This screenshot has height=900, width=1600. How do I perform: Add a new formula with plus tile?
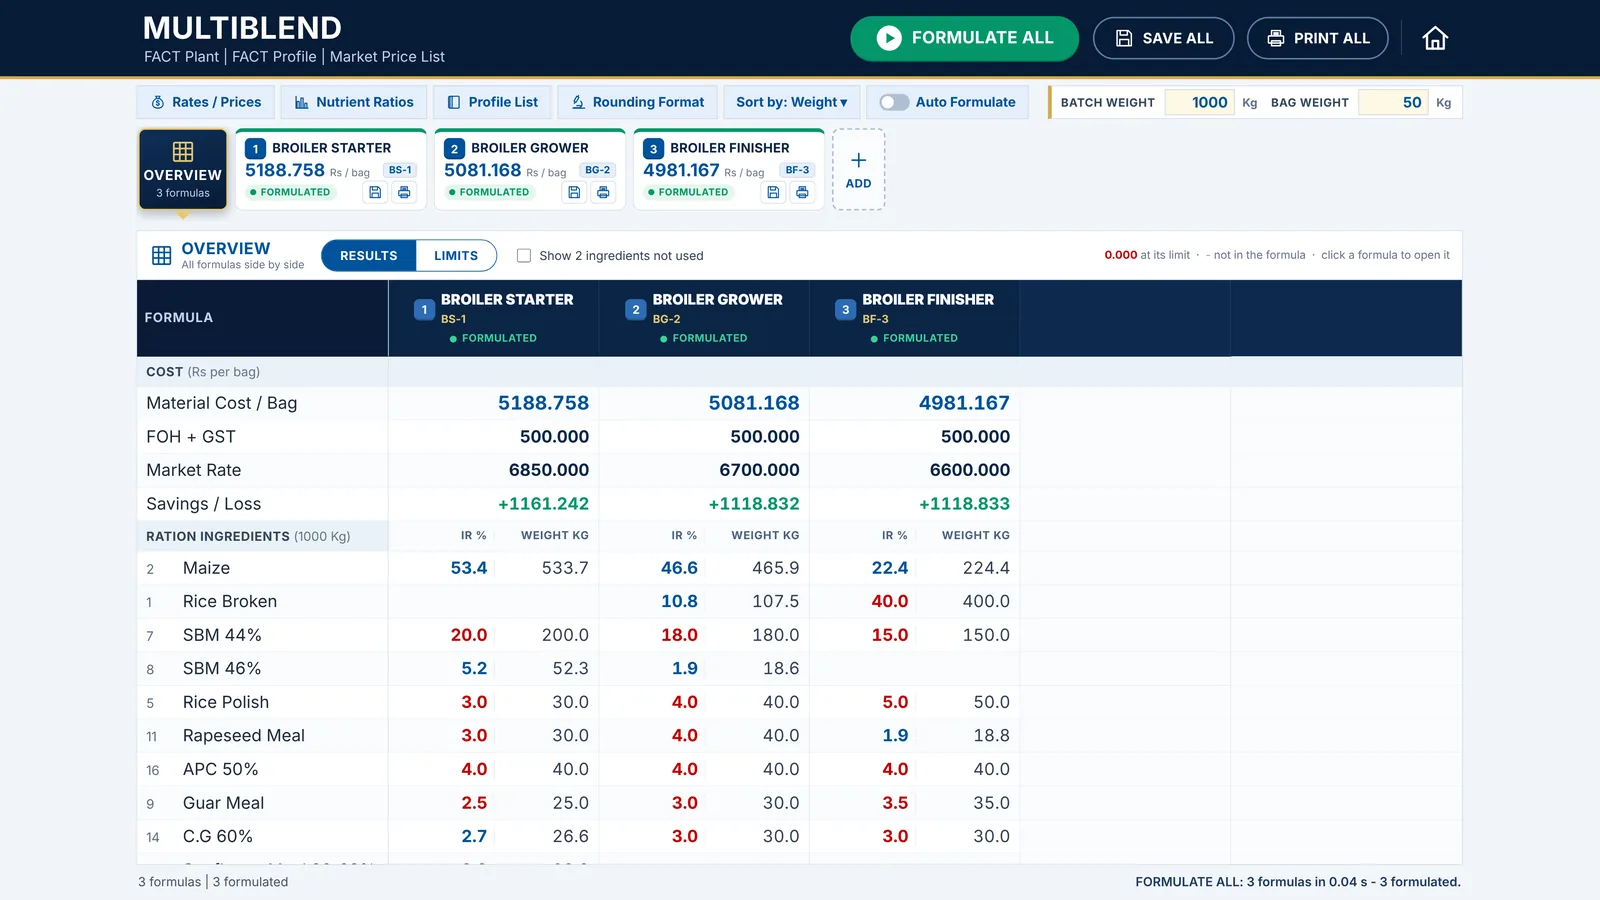coord(858,169)
